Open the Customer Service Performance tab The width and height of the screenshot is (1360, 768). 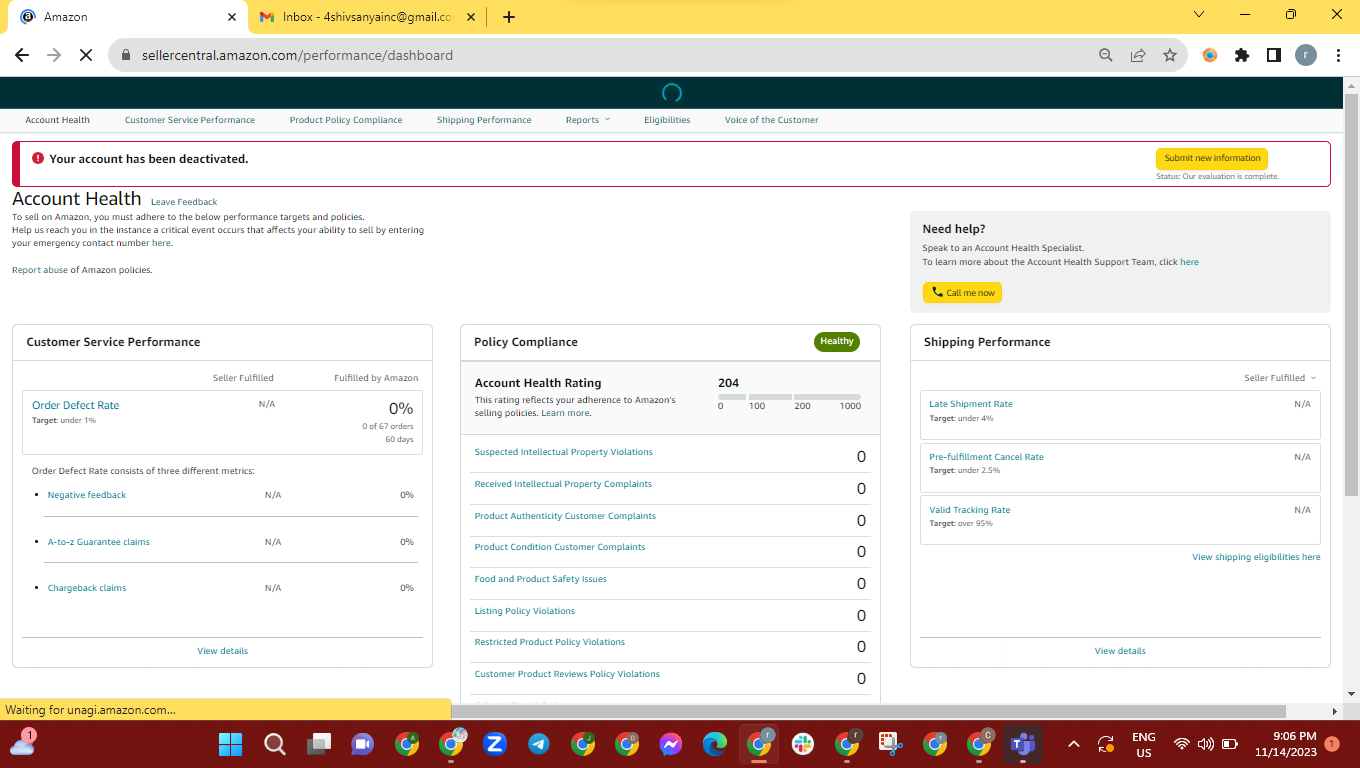click(x=190, y=120)
